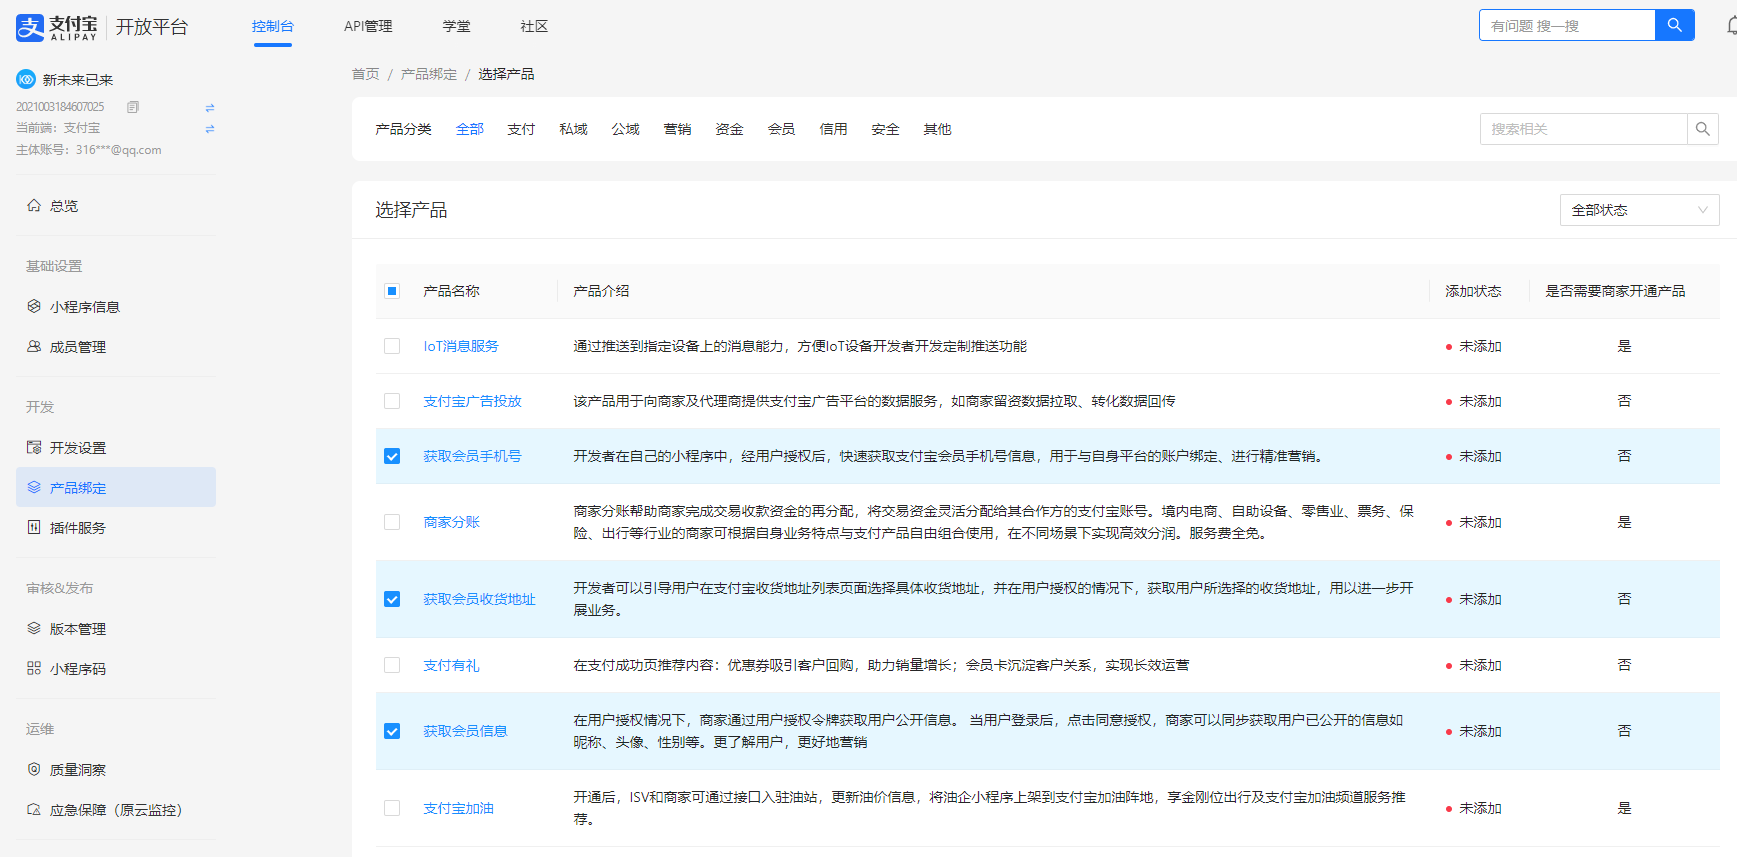This screenshot has height=857, width=1737.
Task: Click the product search magnifier button
Action: point(1703,129)
